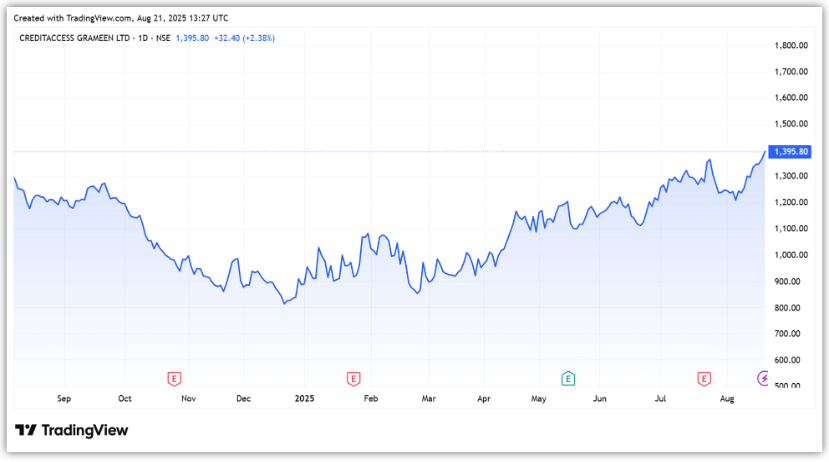Click the Jun label on the time axis

tap(600, 399)
